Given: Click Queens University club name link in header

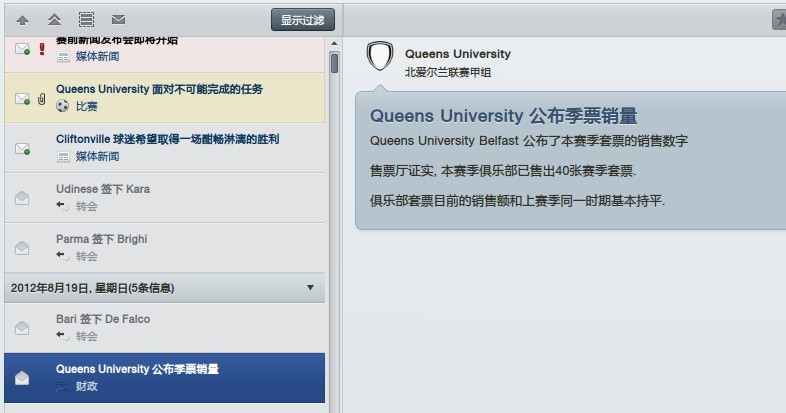Looking at the screenshot, I should pos(458,54).
